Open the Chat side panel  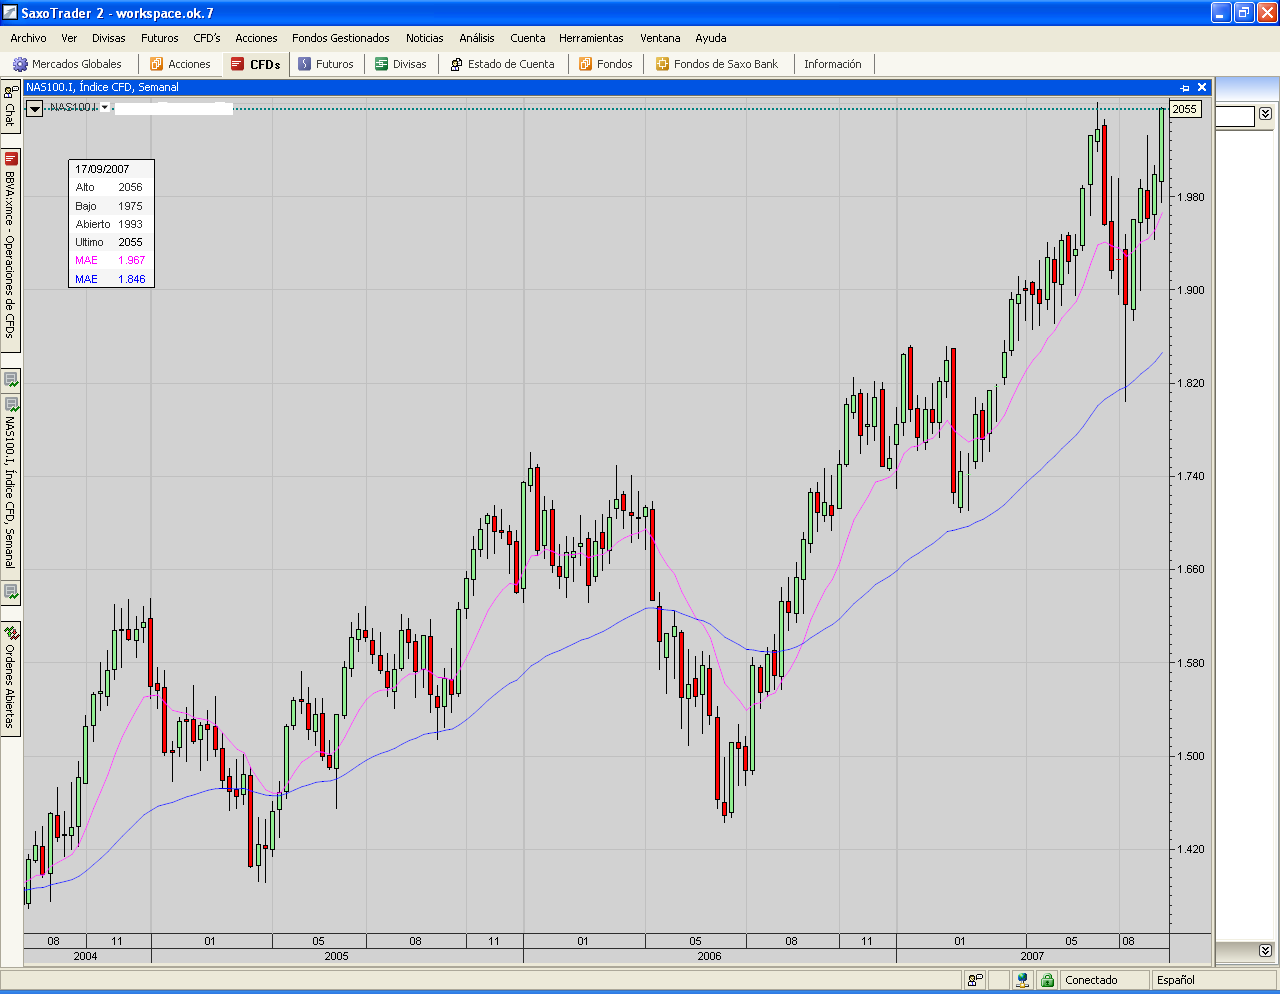pyautogui.click(x=10, y=107)
